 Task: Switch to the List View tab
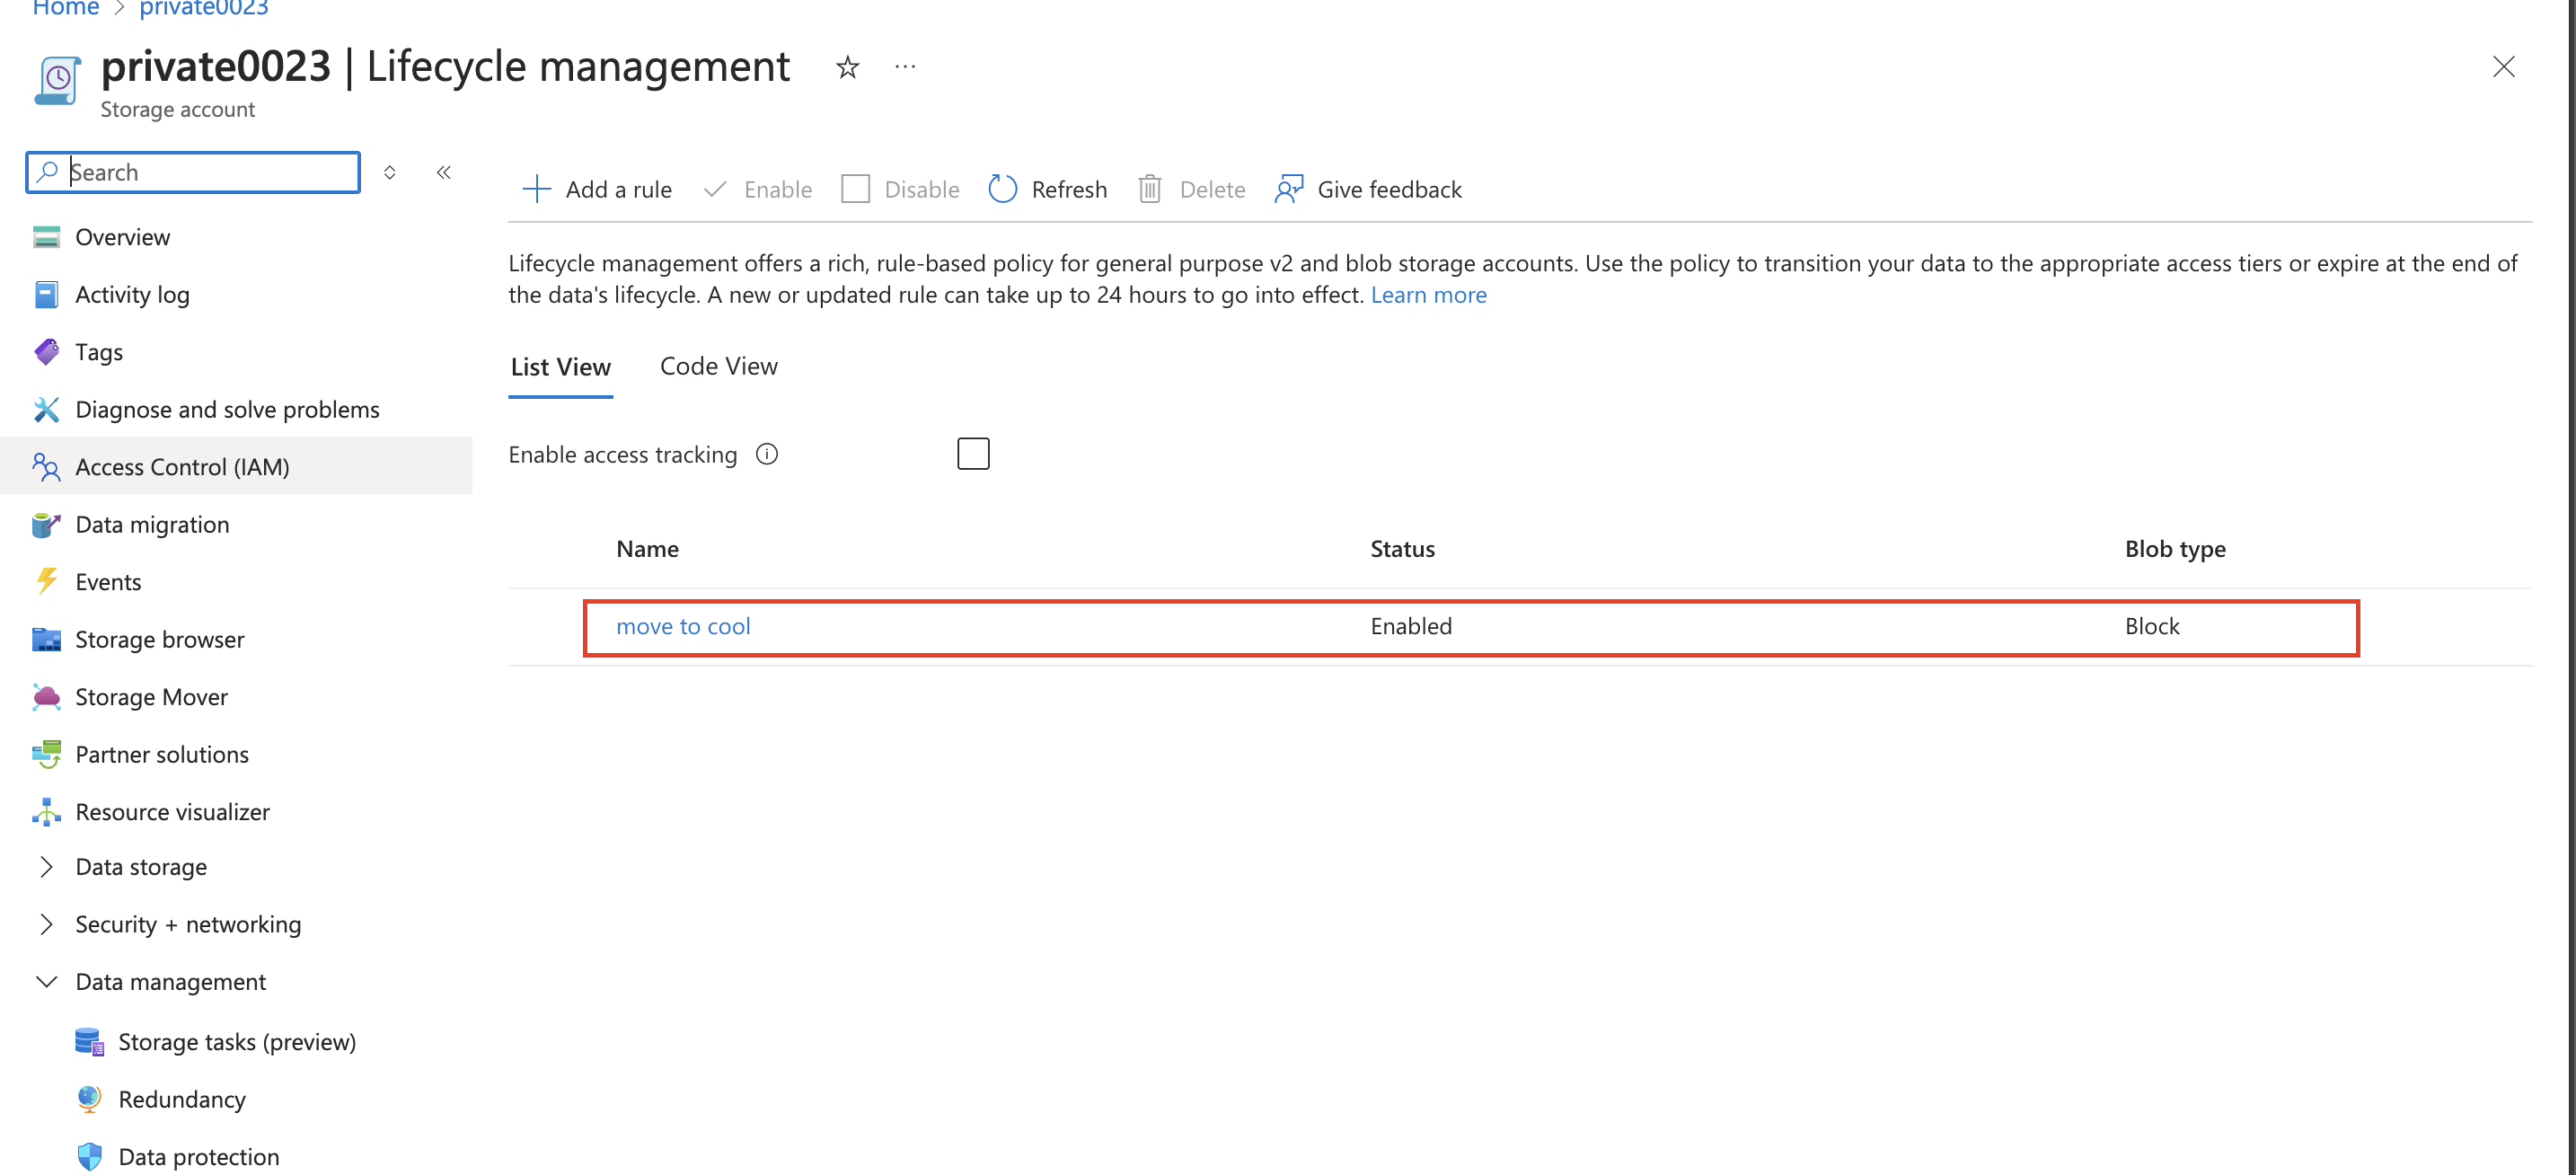click(561, 367)
